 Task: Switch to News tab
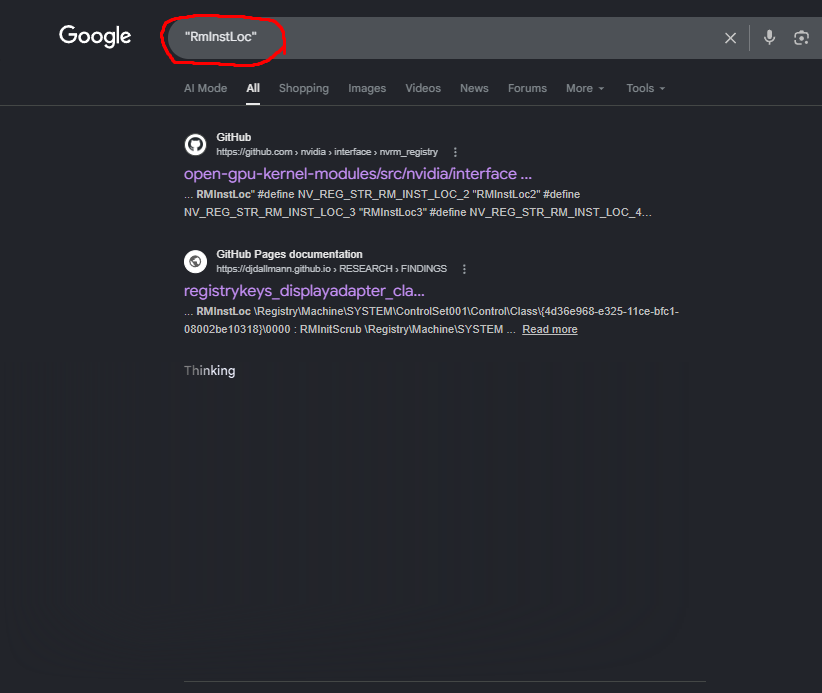474,88
